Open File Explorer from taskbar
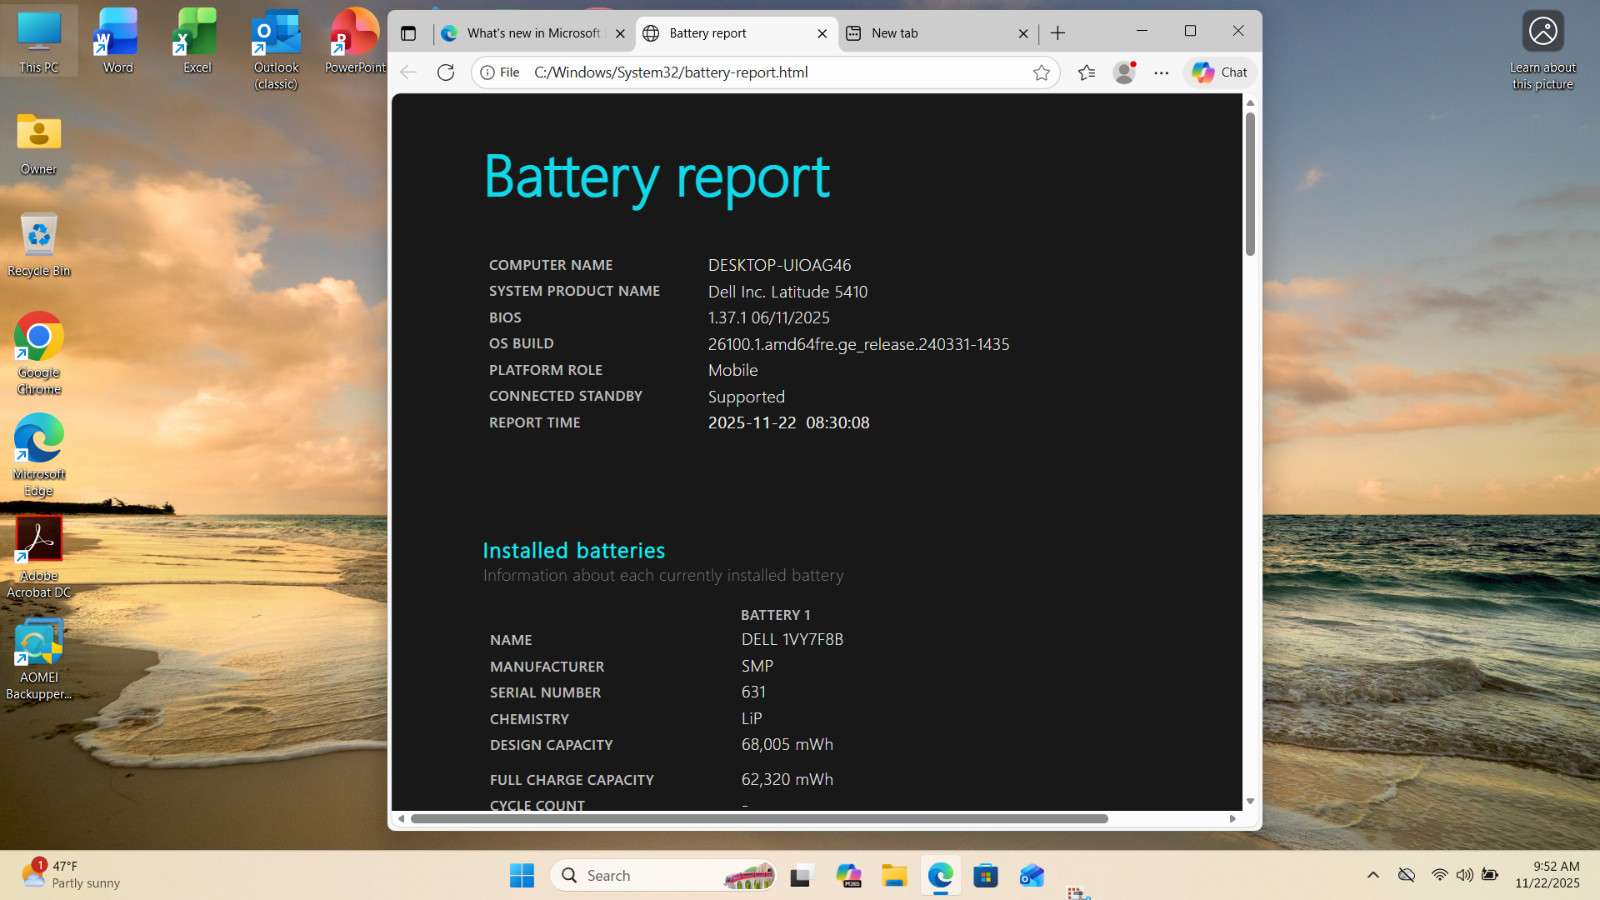 pyautogui.click(x=894, y=876)
